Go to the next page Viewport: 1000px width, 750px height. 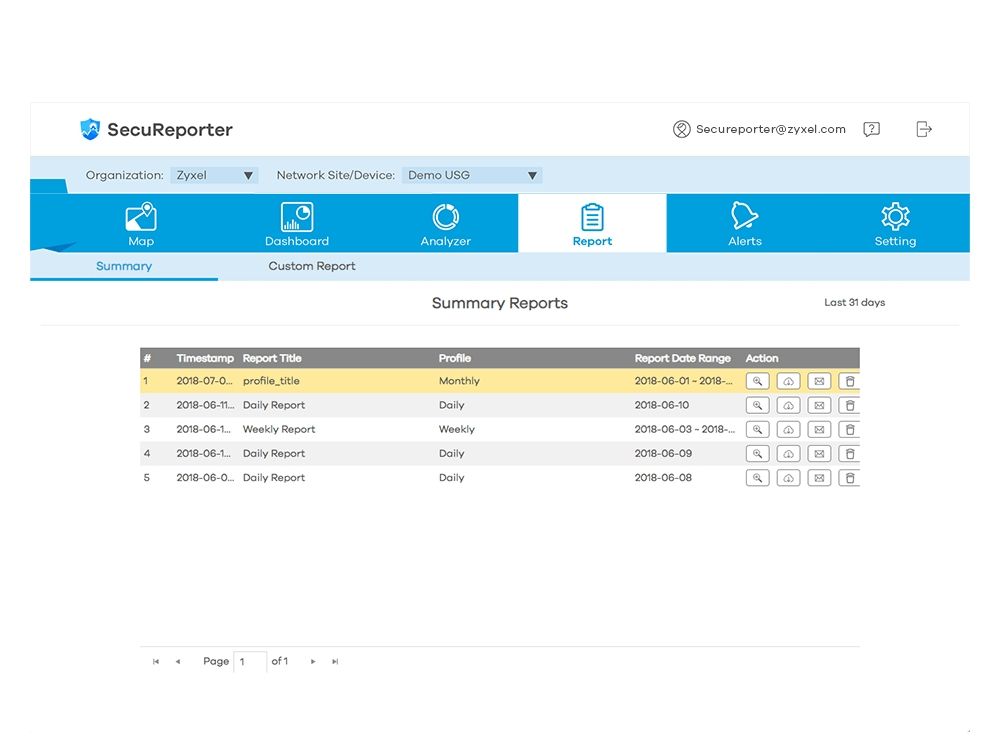tap(312, 661)
